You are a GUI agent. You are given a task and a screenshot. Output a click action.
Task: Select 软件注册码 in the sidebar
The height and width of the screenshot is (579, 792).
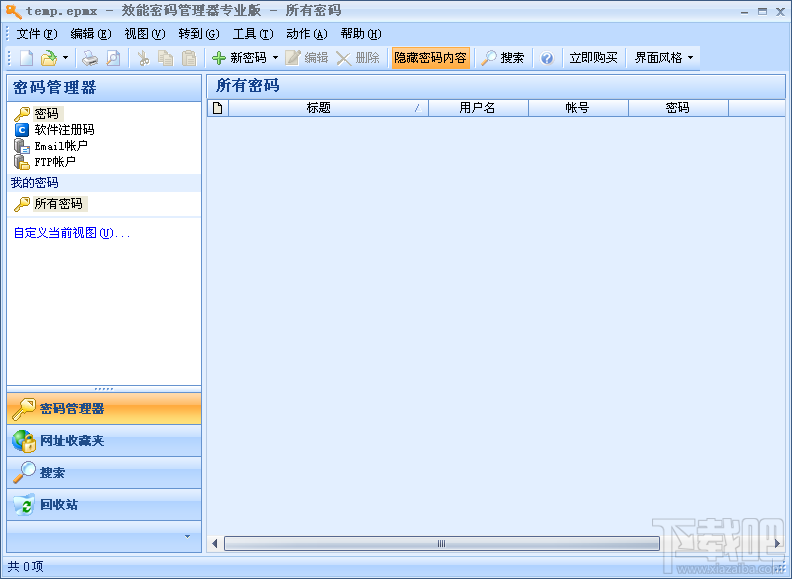(64, 130)
